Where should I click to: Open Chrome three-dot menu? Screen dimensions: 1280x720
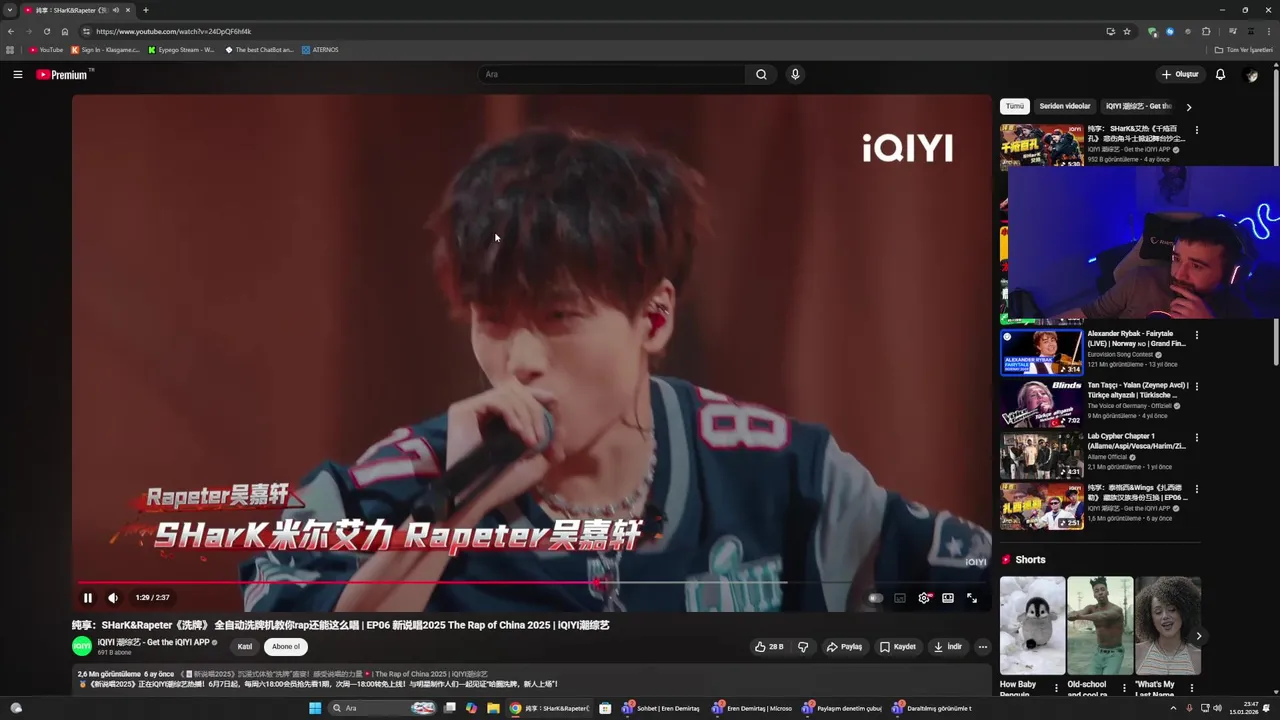tap(1269, 31)
